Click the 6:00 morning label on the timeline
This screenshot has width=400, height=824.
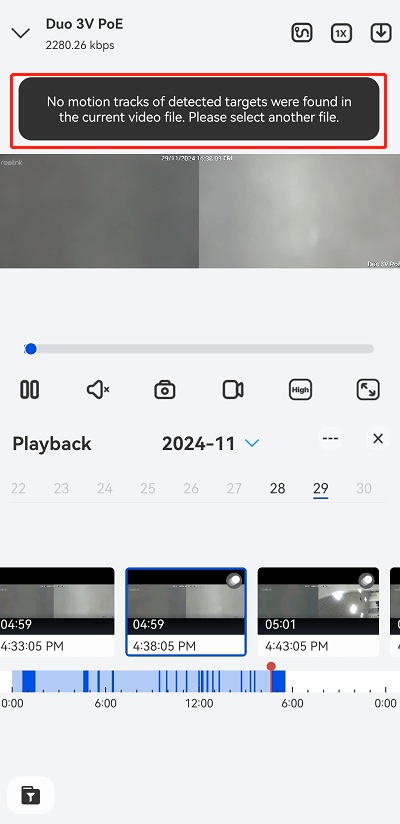pos(106,704)
